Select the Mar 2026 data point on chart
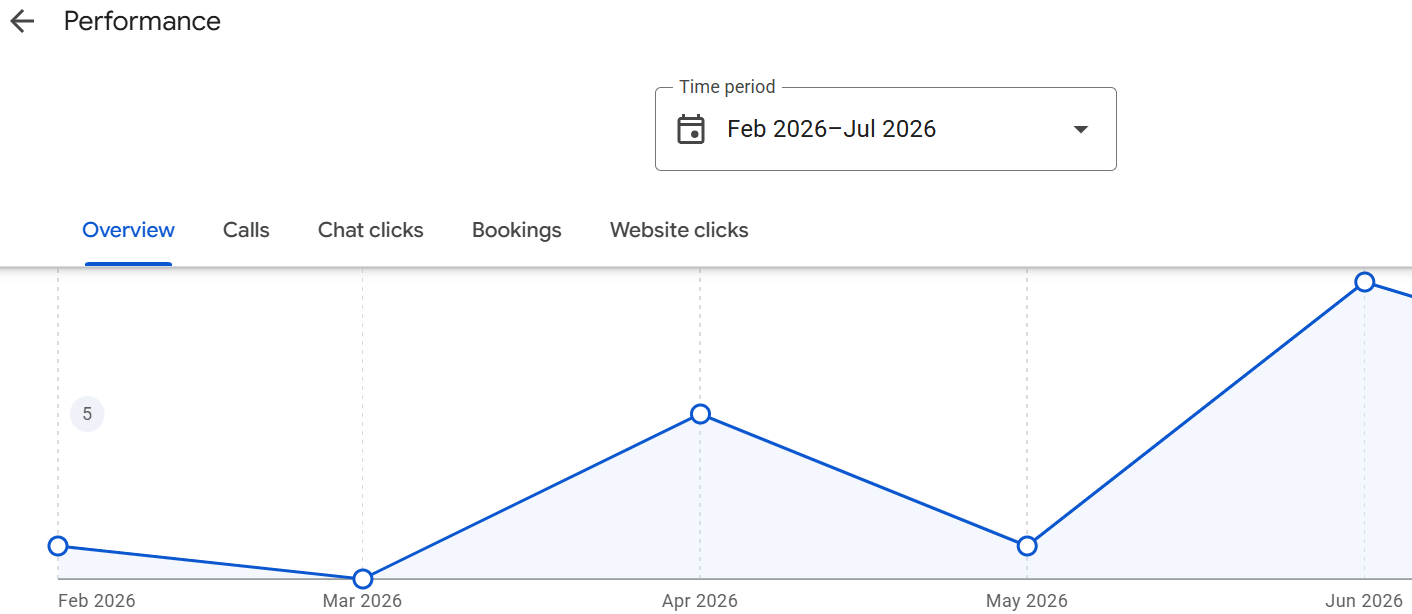This screenshot has width=1412, height=614. click(x=363, y=579)
